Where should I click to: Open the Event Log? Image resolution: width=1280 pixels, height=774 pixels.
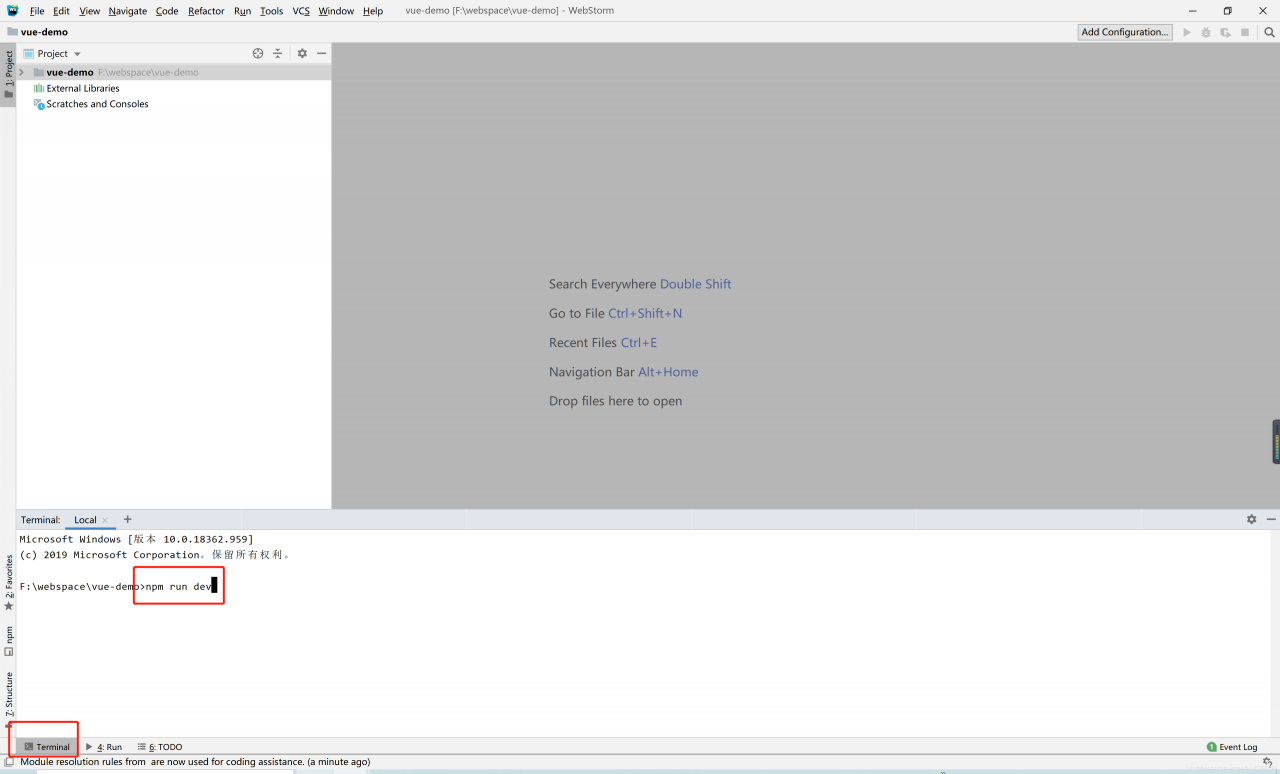(1232, 747)
